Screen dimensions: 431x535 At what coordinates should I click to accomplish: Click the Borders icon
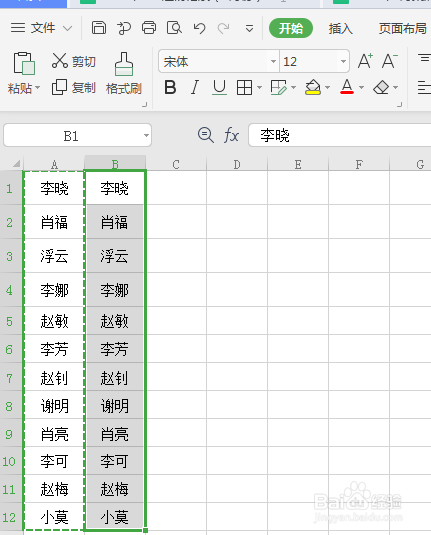coord(244,88)
